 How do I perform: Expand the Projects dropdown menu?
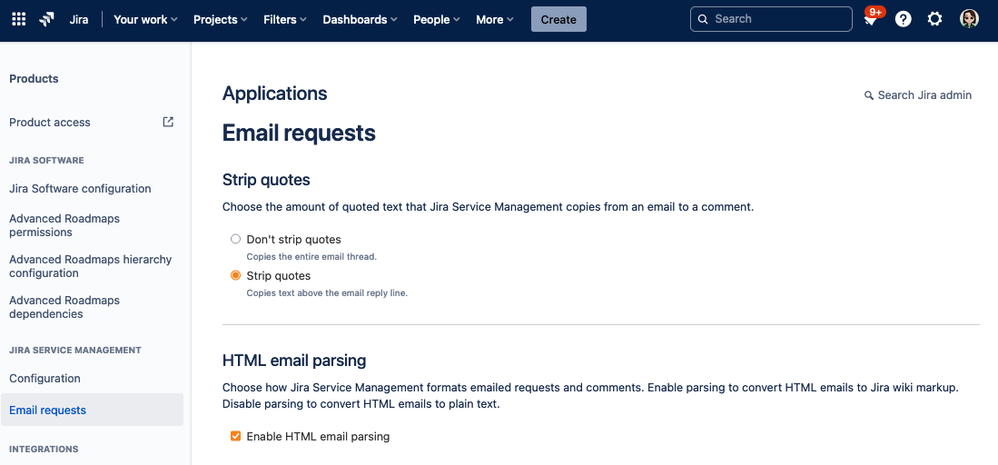[220, 19]
